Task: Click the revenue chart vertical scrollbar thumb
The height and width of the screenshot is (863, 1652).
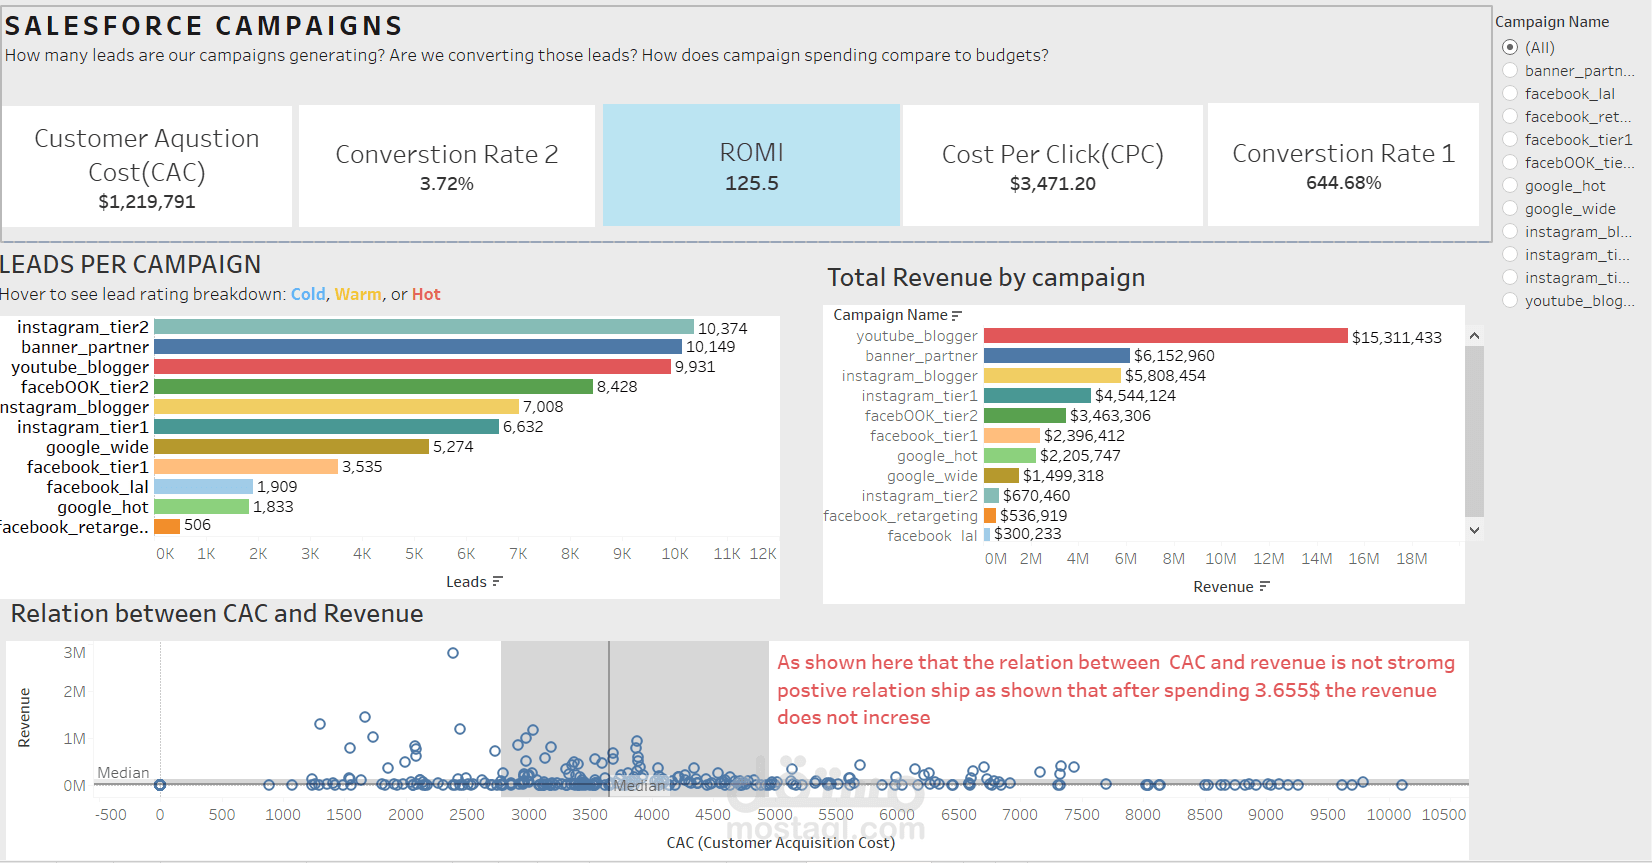Action: pyautogui.click(x=1474, y=431)
